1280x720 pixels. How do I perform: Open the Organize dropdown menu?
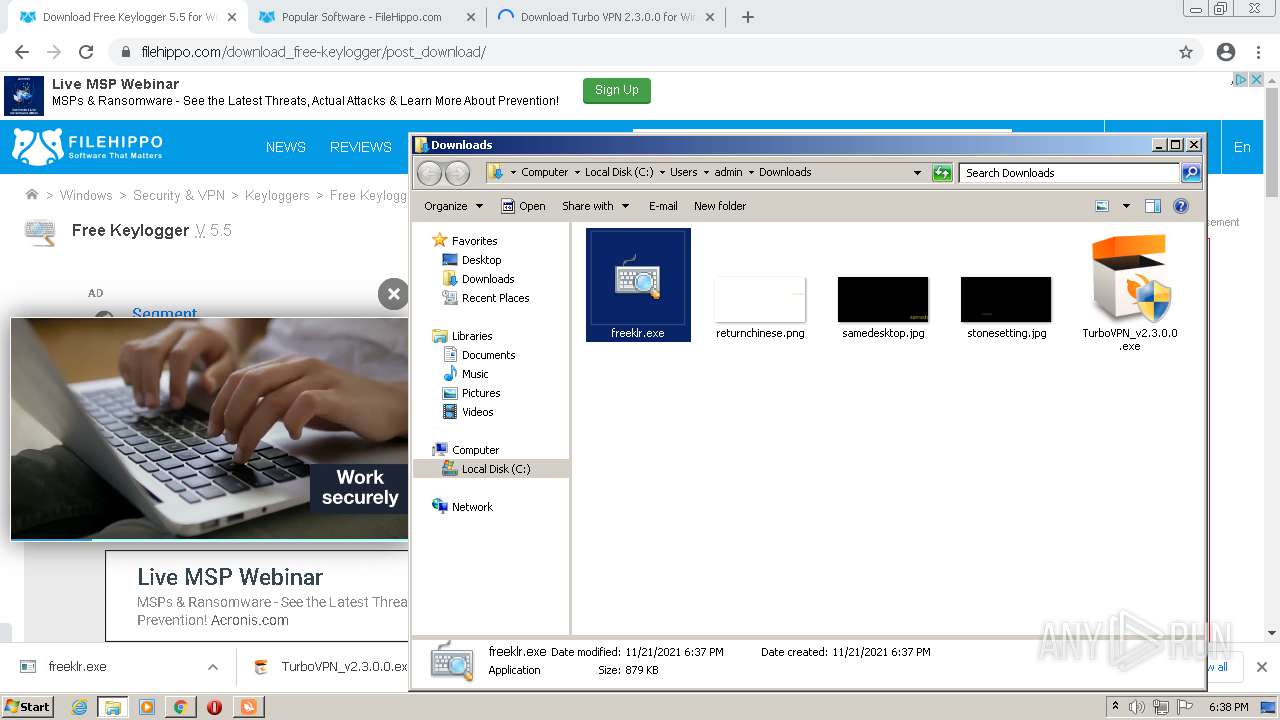(453, 206)
